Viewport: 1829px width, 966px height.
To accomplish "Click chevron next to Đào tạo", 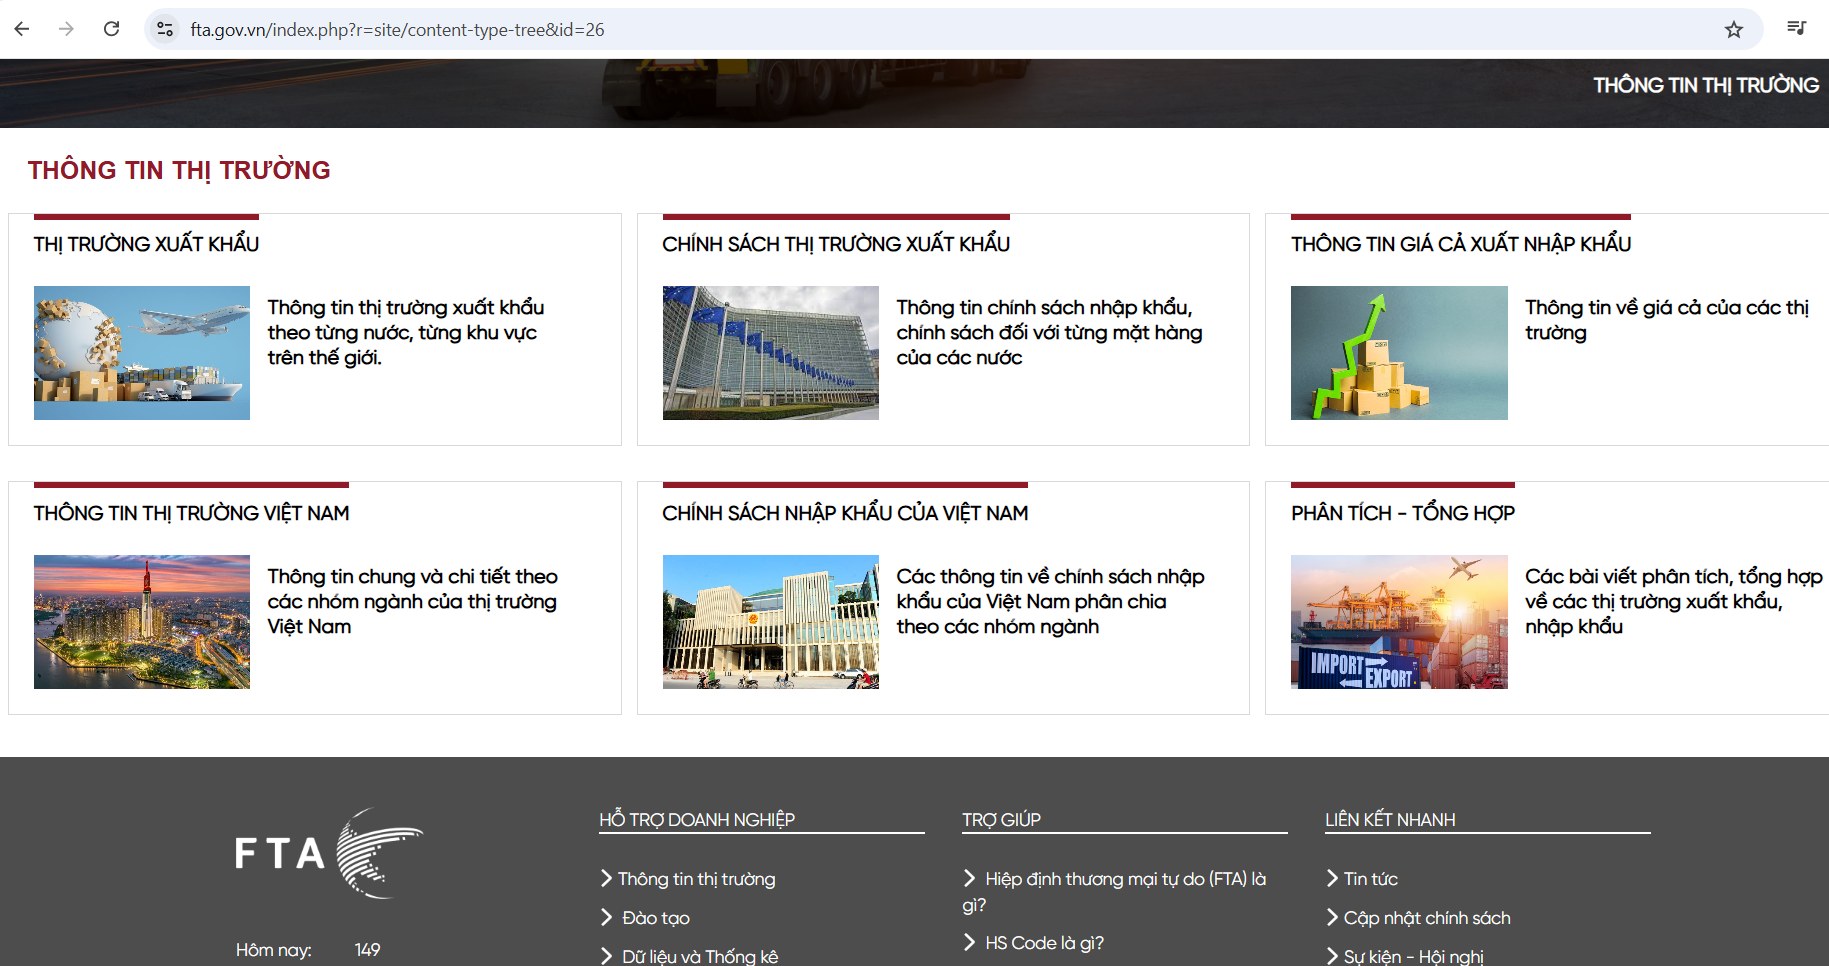I will [606, 917].
